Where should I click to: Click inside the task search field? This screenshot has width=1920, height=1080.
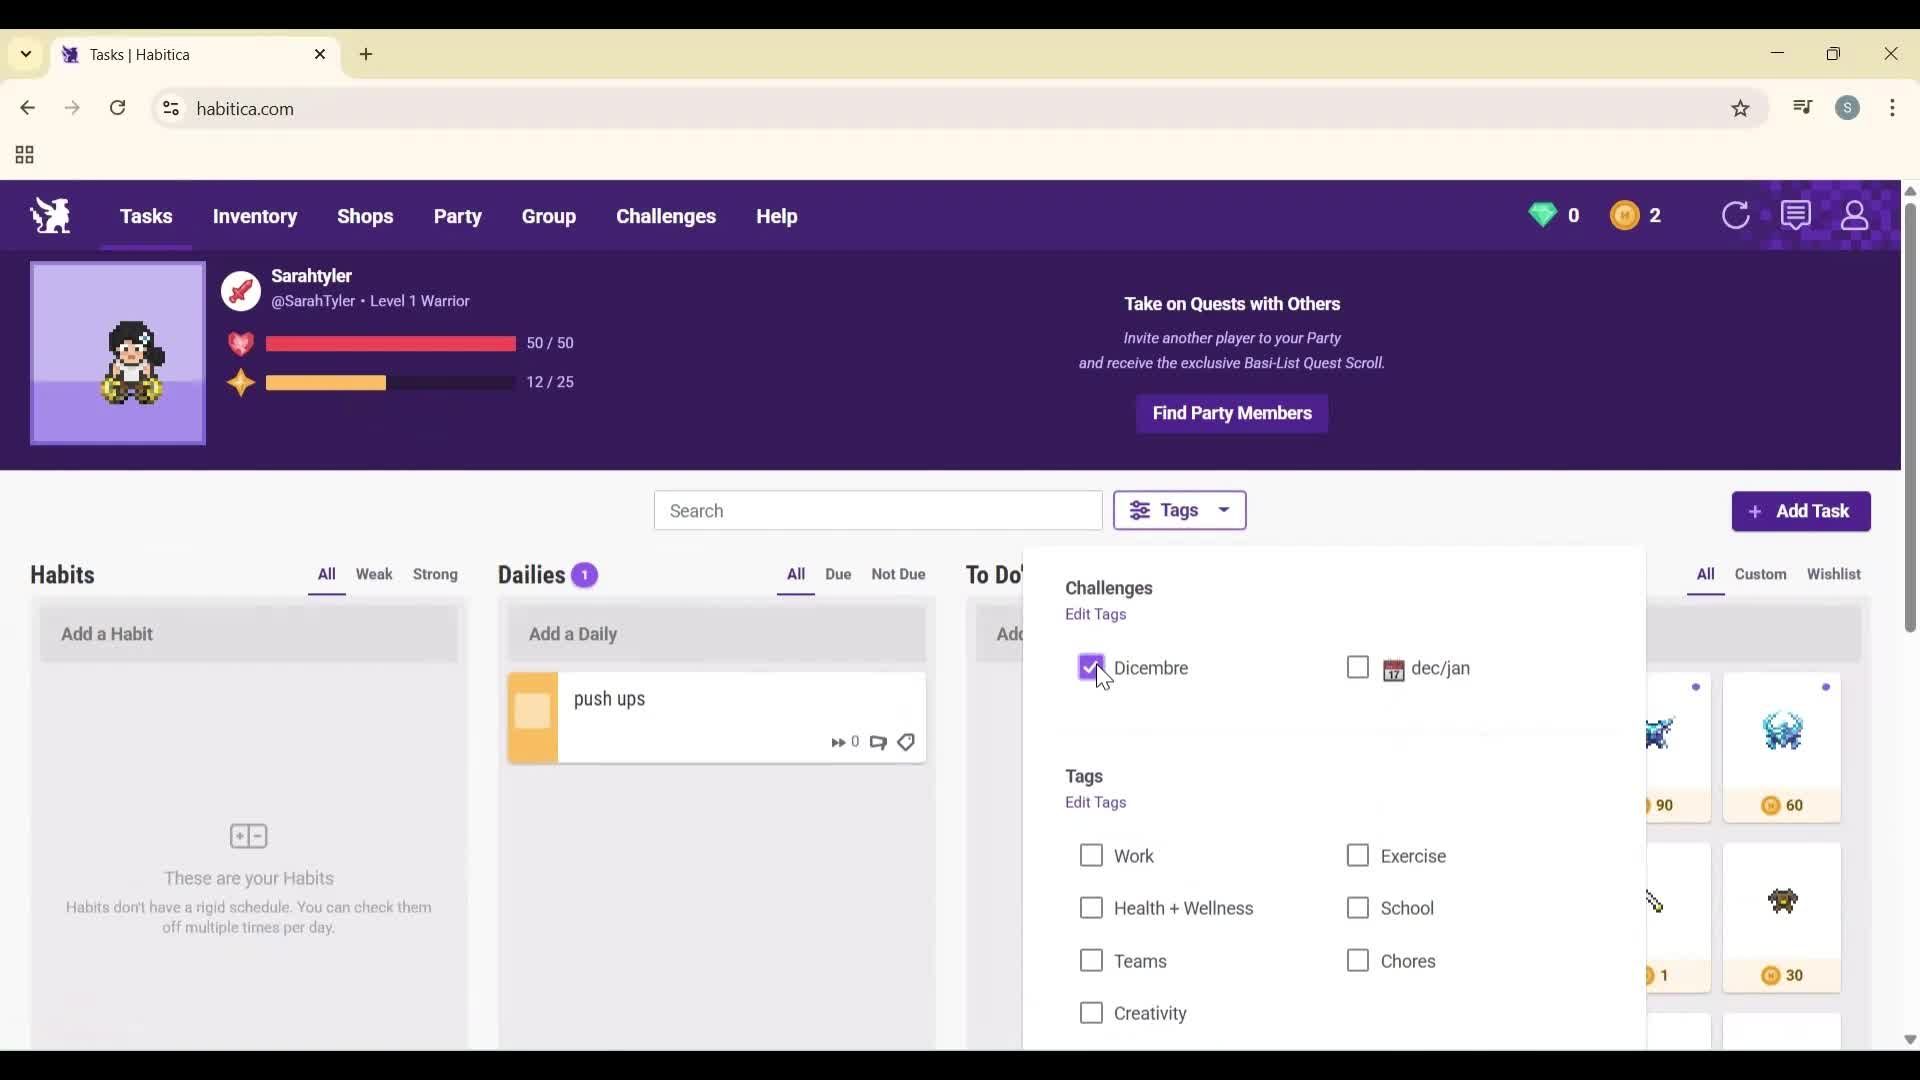click(877, 510)
